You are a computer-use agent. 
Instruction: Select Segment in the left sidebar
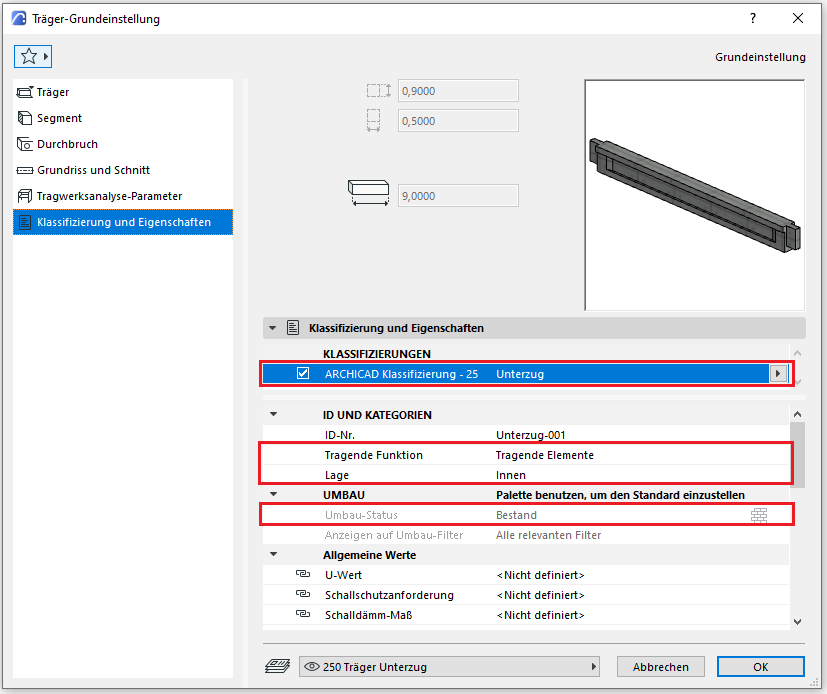pyautogui.click(x=59, y=118)
